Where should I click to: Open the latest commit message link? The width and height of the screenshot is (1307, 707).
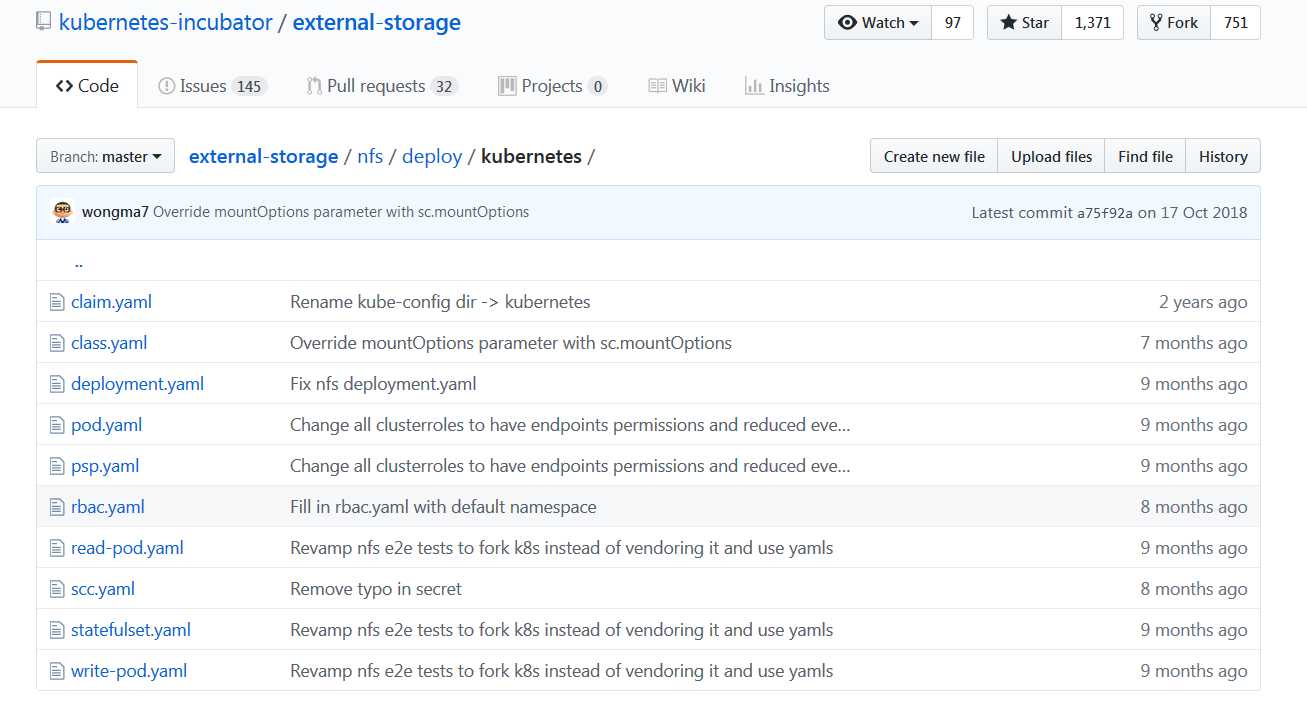tap(341, 212)
